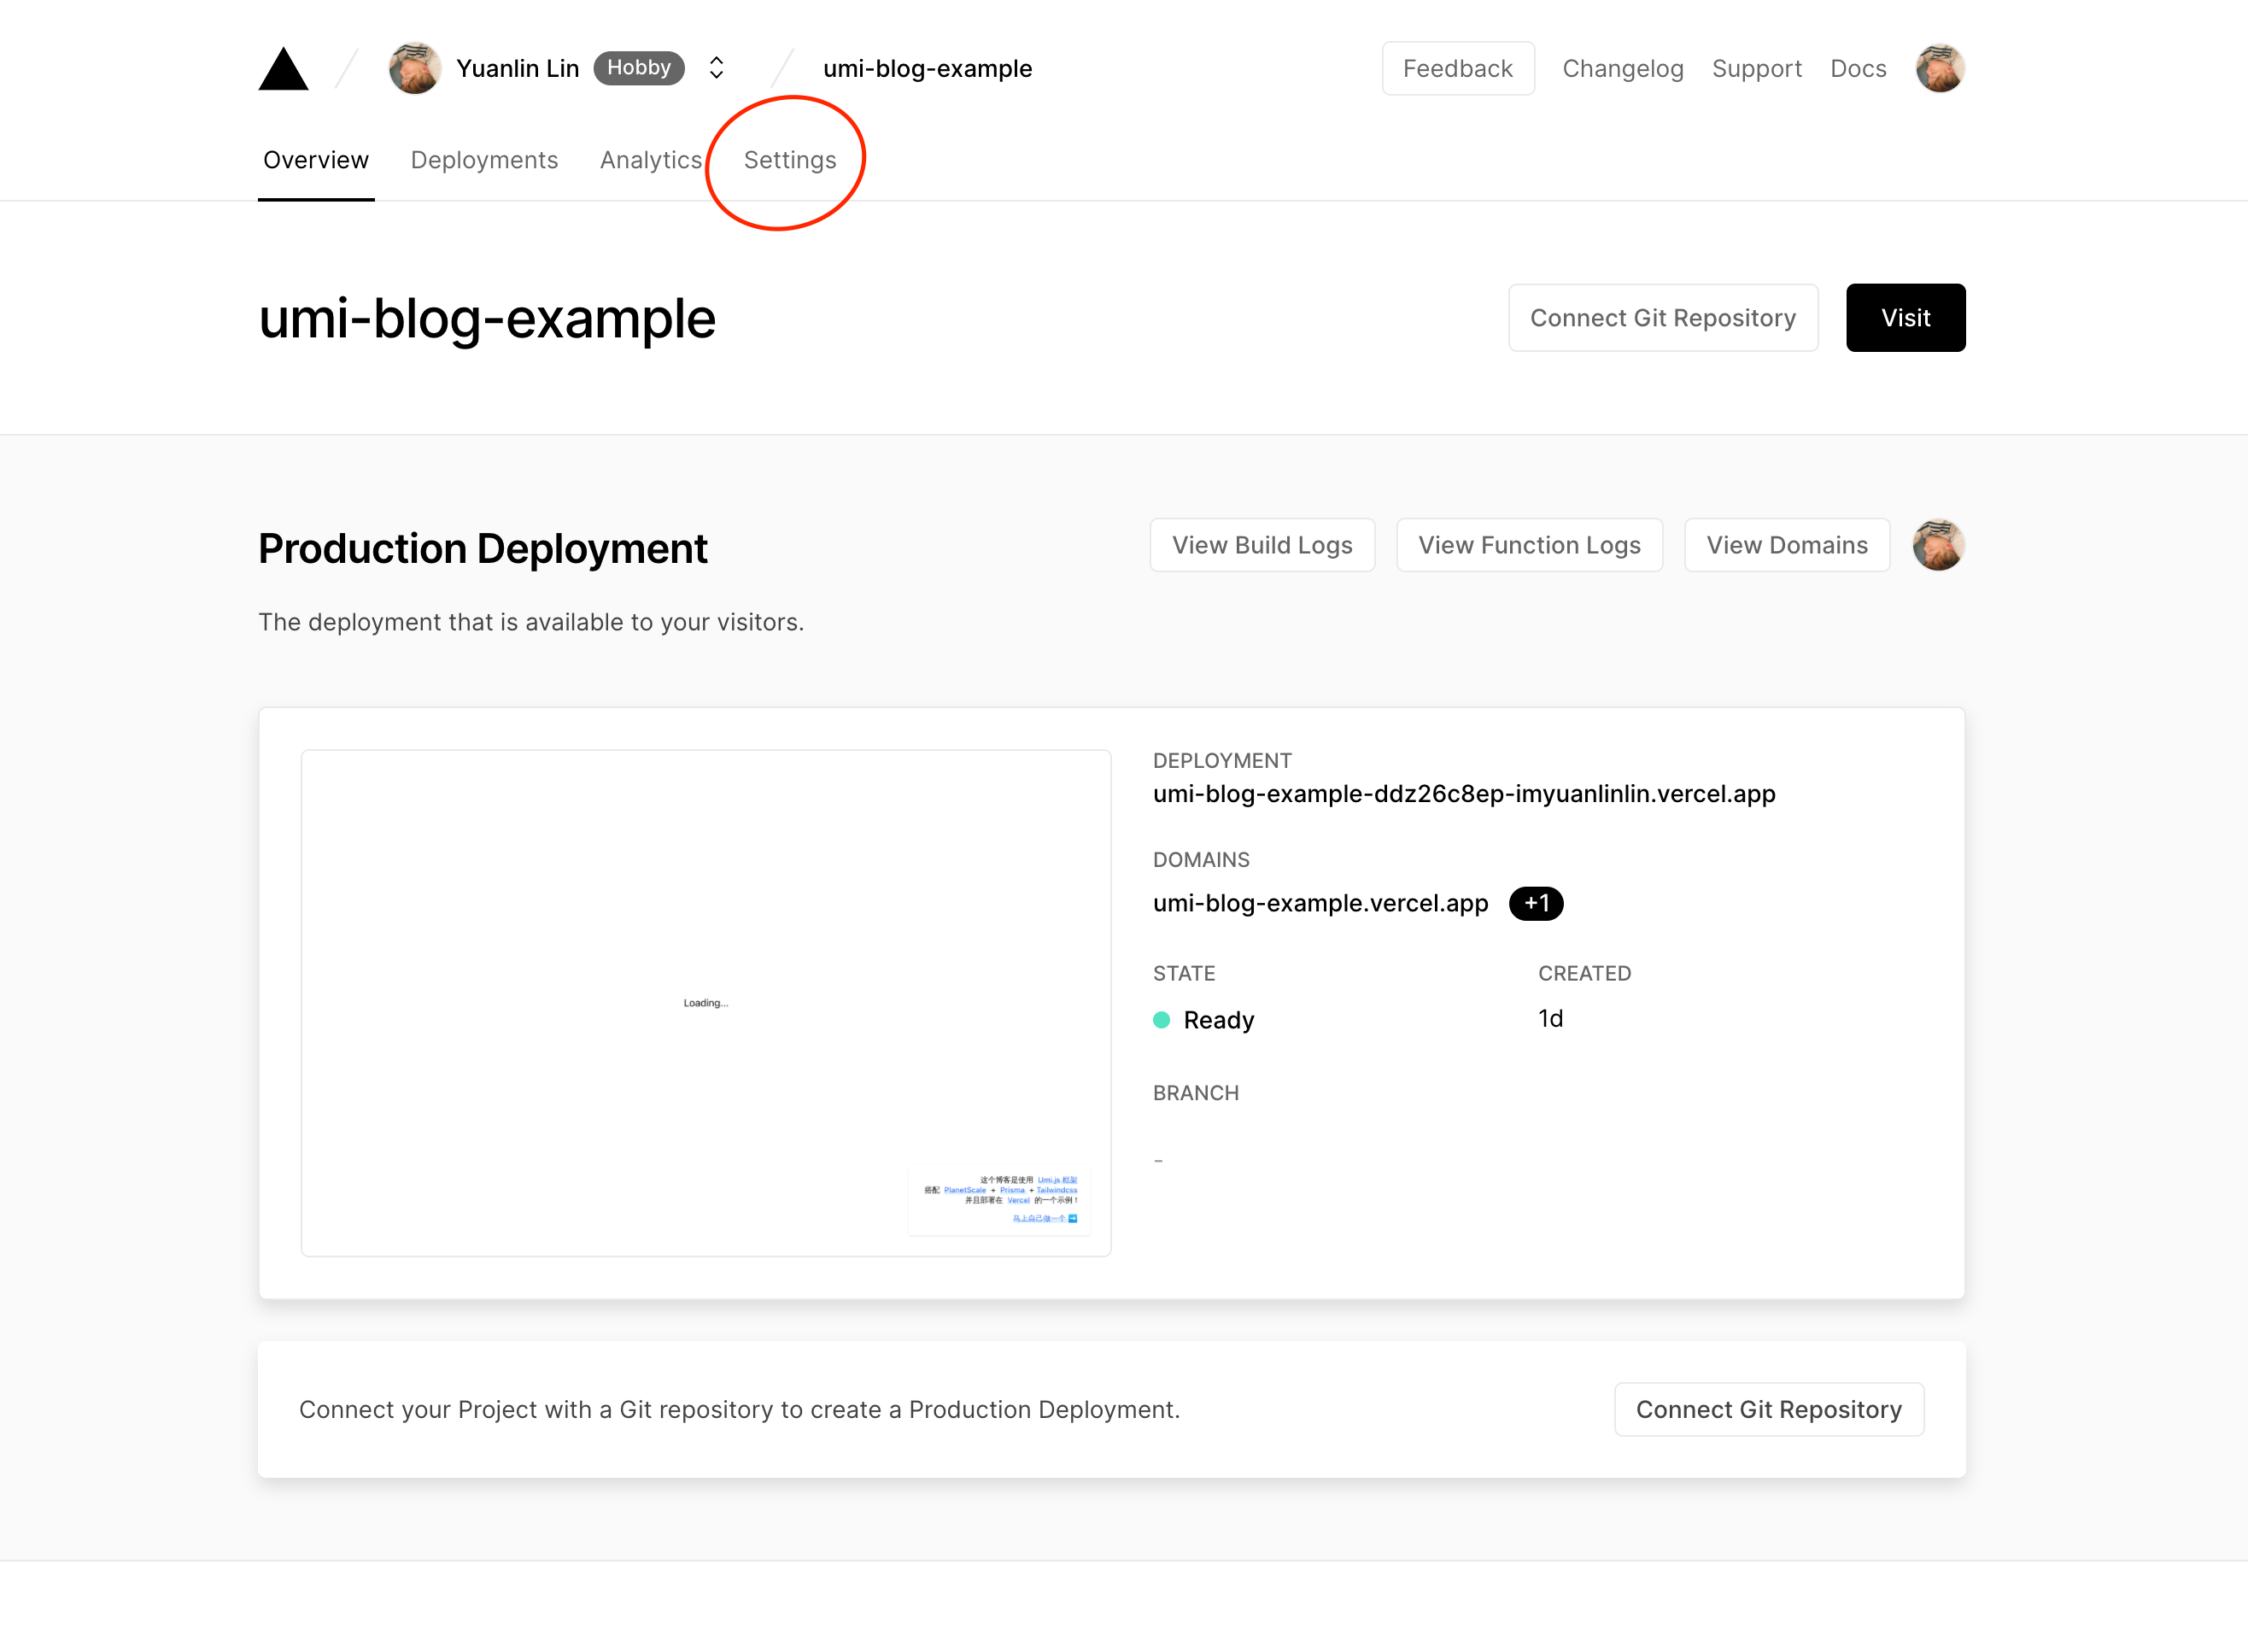This screenshot has width=2248, height=1652.
Task: Click the Visit deployment button
Action: pos(1904,318)
